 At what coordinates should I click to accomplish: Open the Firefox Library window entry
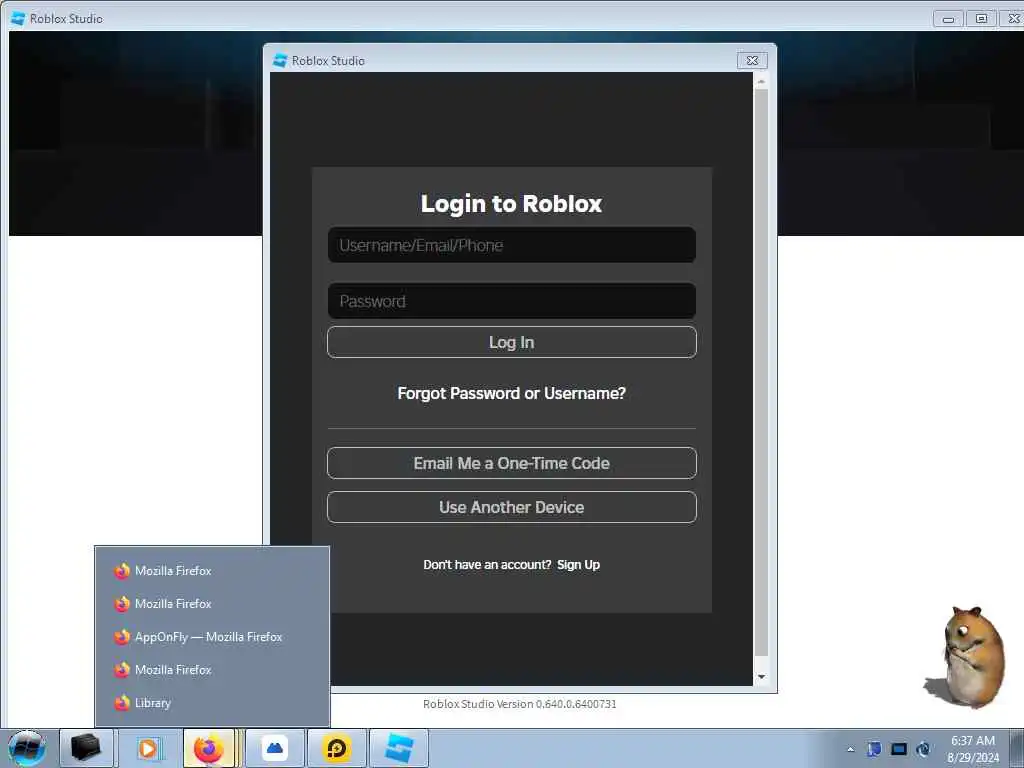pos(212,703)
